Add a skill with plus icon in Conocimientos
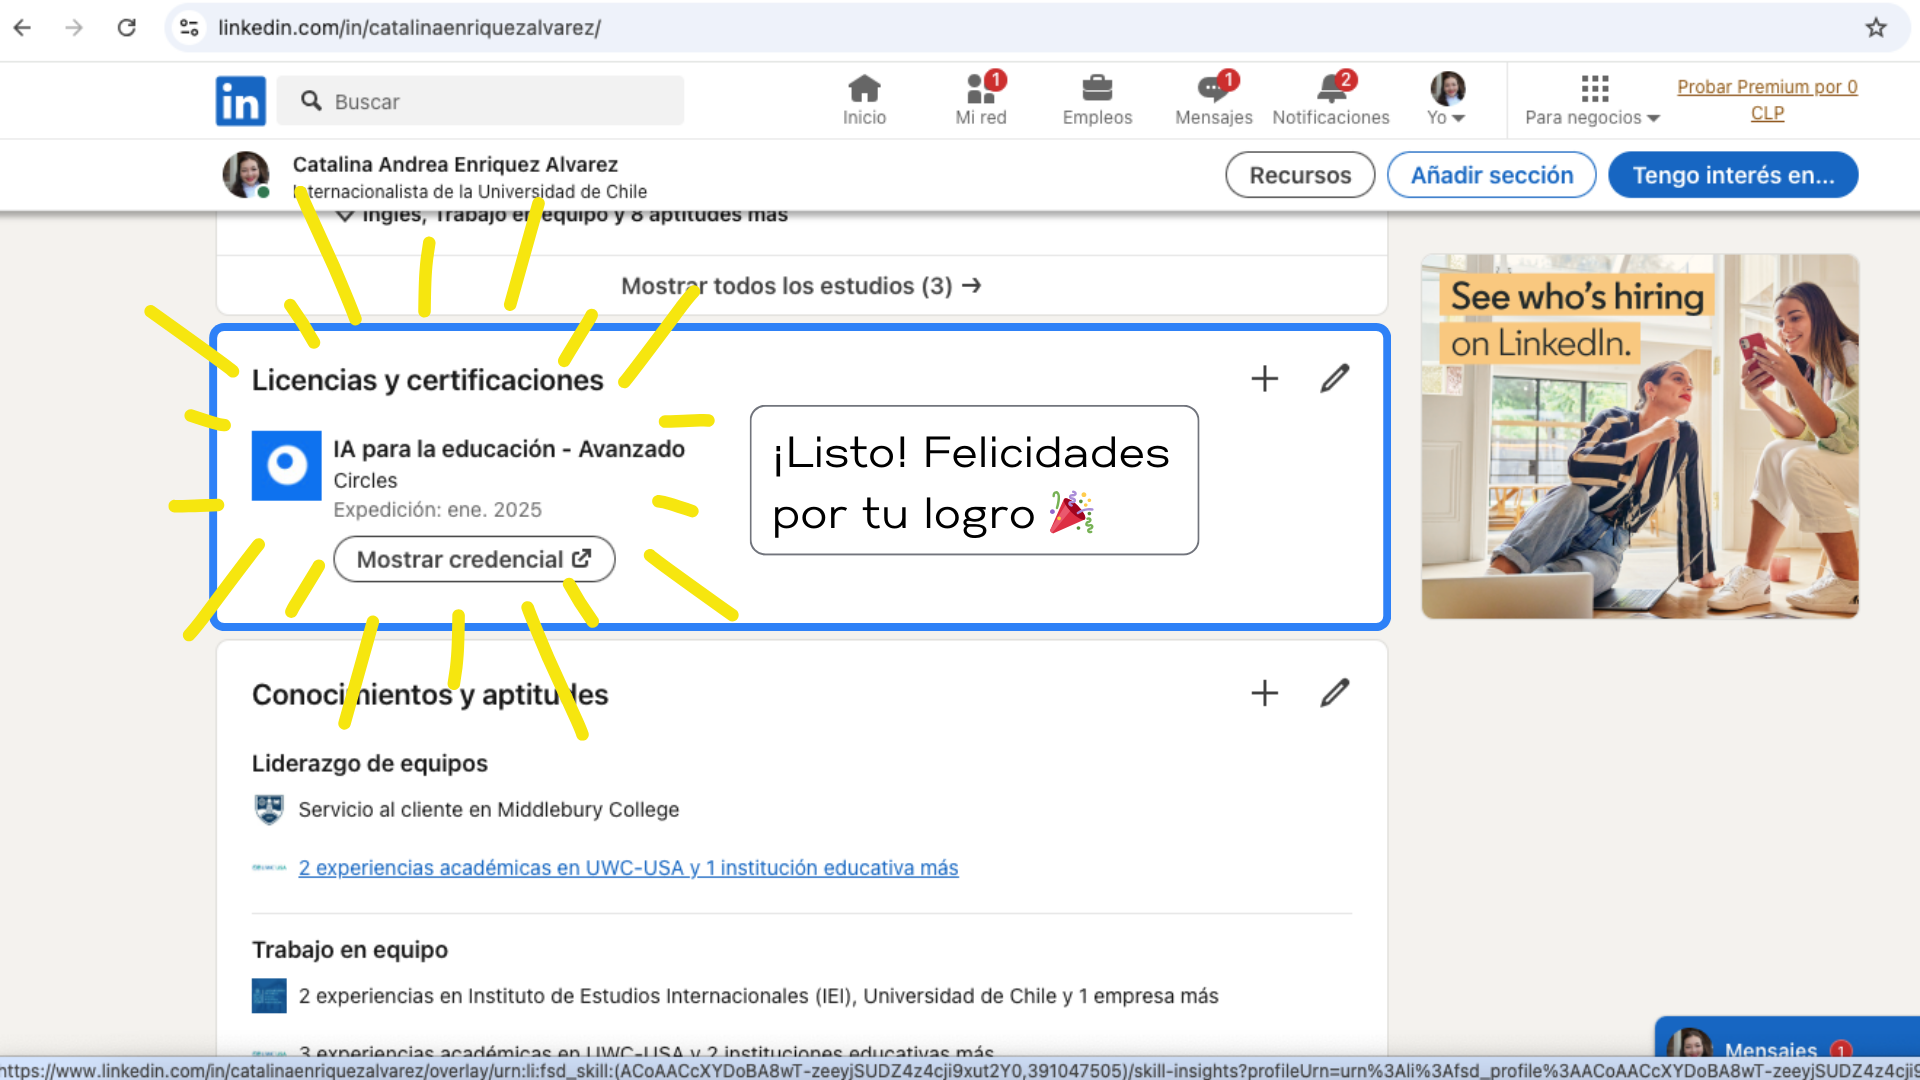 [1264, 693]
